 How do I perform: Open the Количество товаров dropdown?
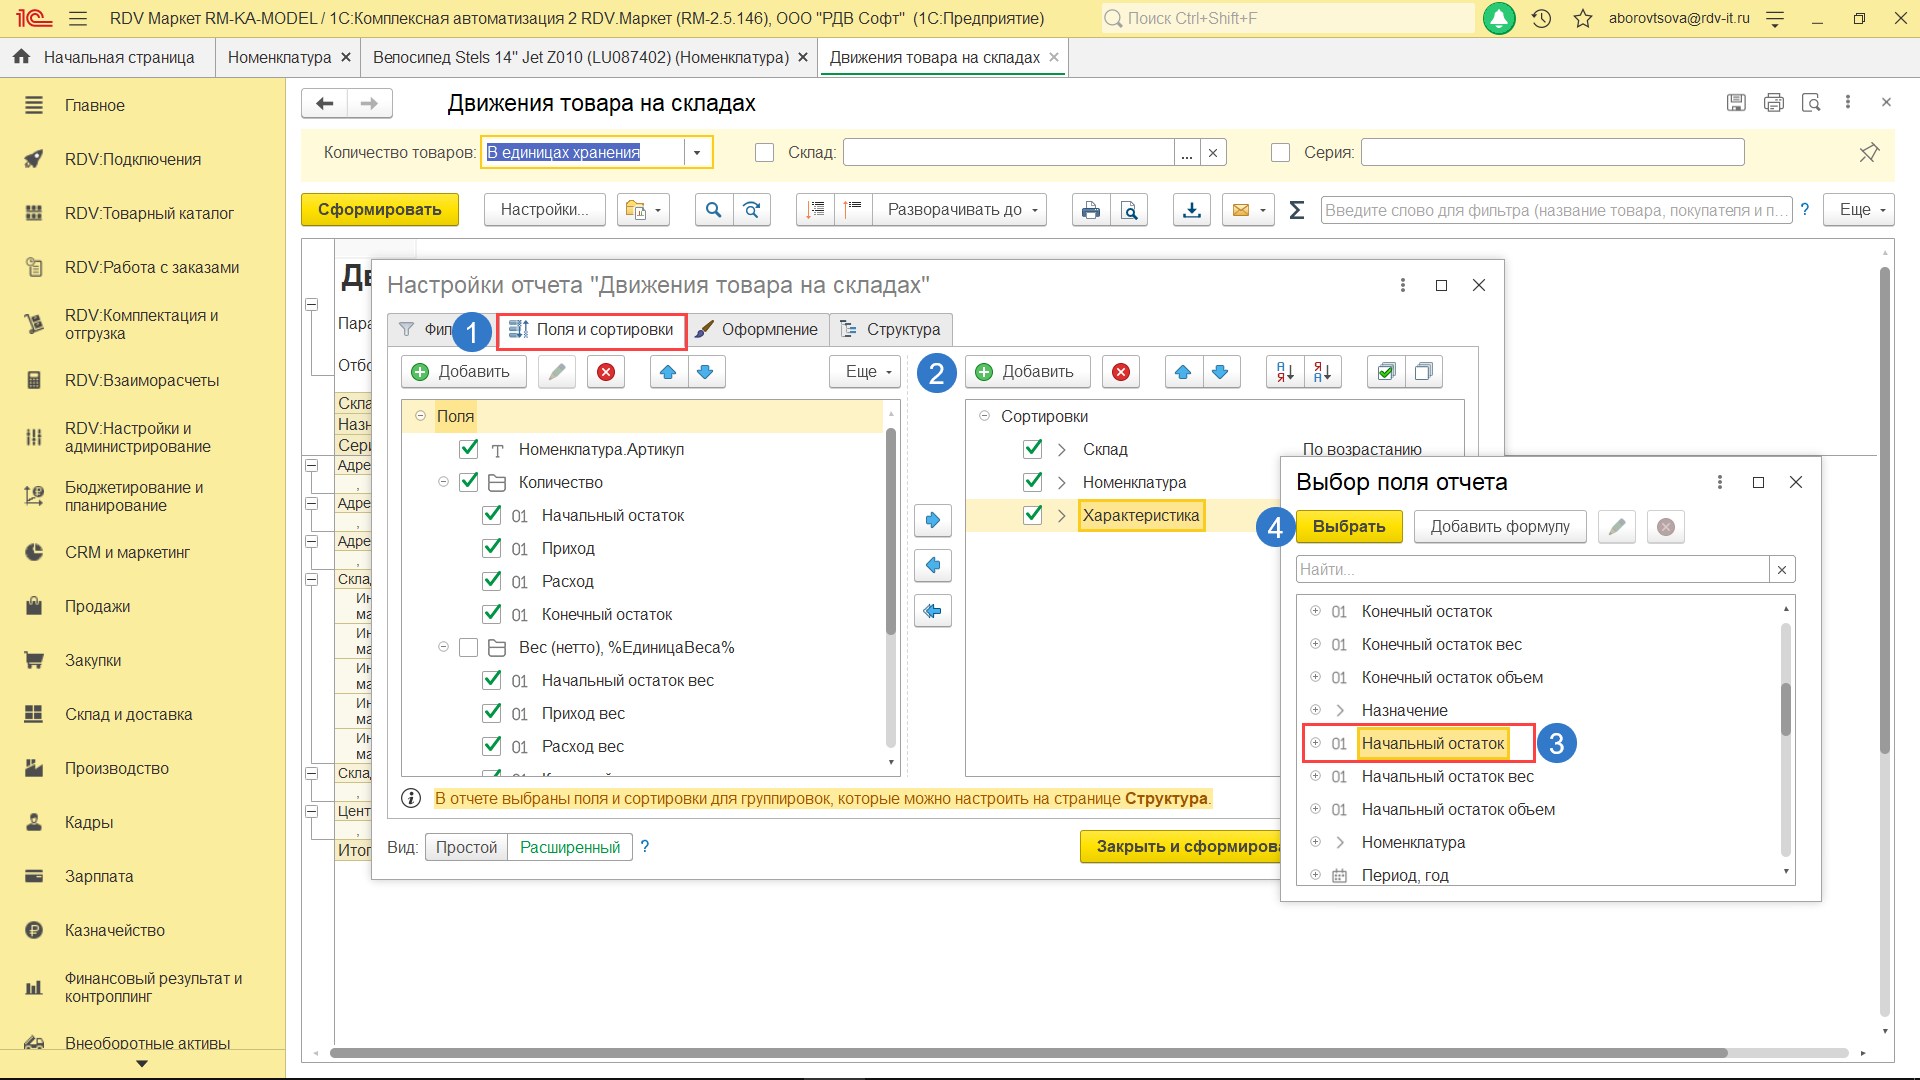[x=697, y=152]
